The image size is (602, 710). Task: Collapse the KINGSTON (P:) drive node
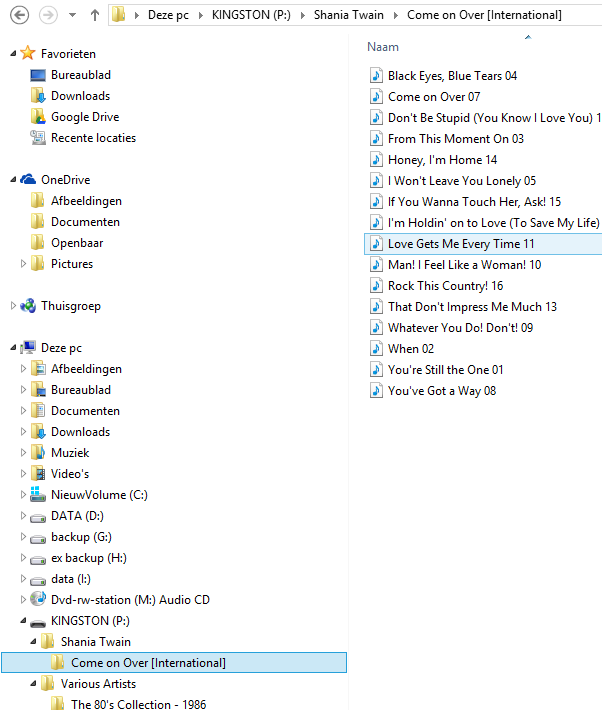[24, 621]
